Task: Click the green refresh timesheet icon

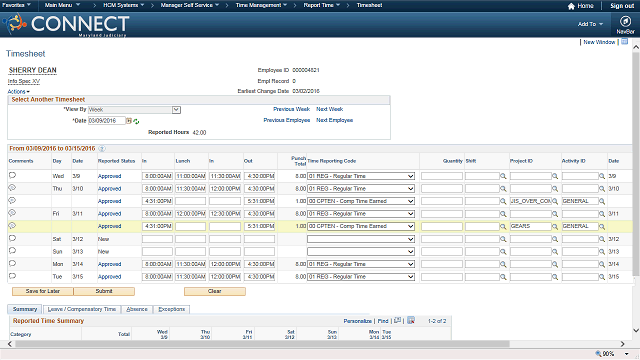Action: [136, 121]
